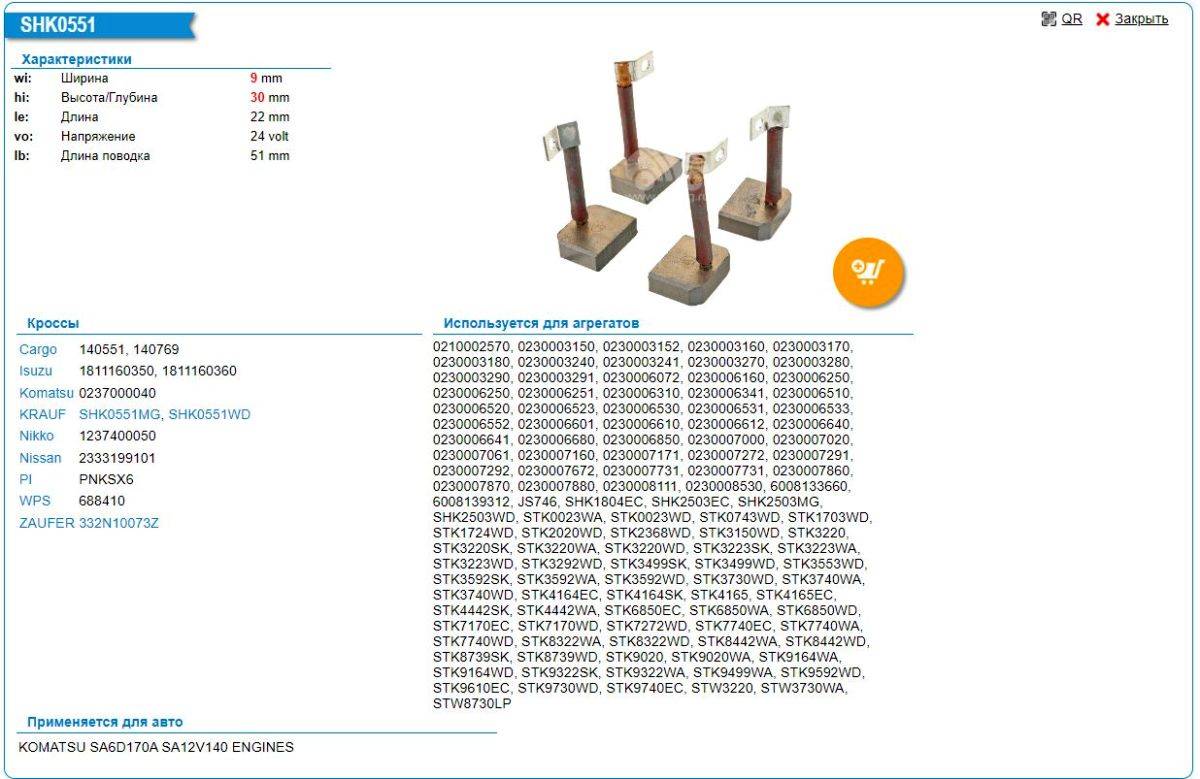
Task: Click the brush set product image
Action: (668, 178)
